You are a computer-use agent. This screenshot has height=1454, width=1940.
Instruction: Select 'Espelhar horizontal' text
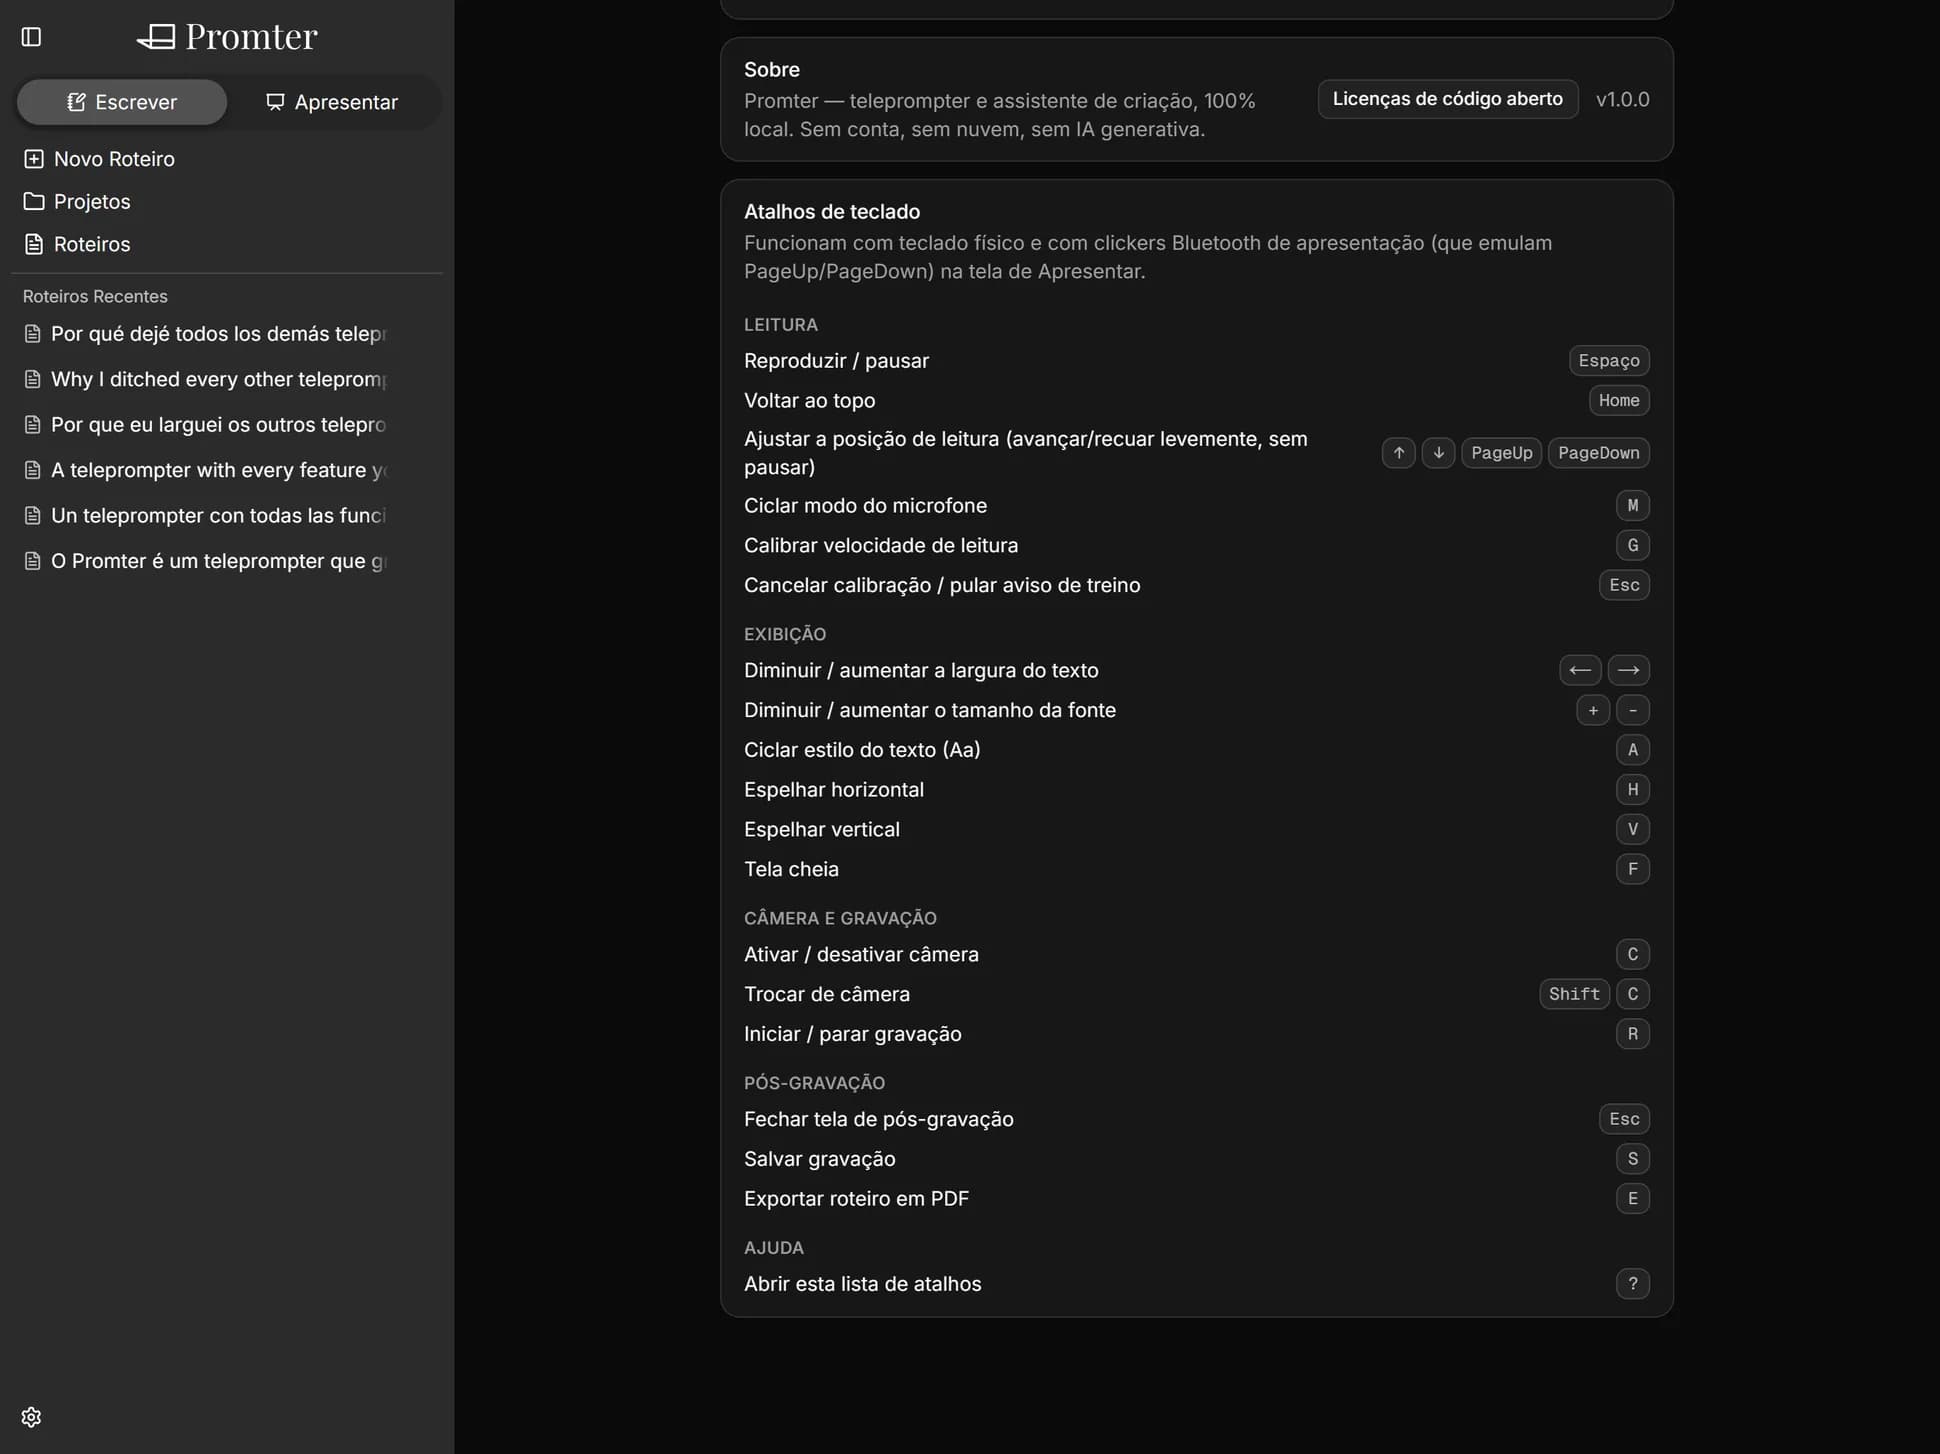click(834, 790)
